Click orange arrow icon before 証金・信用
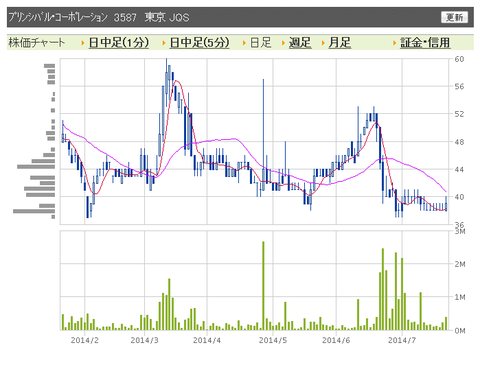Viewport: 480px width, 367px height. click(394, 43)
